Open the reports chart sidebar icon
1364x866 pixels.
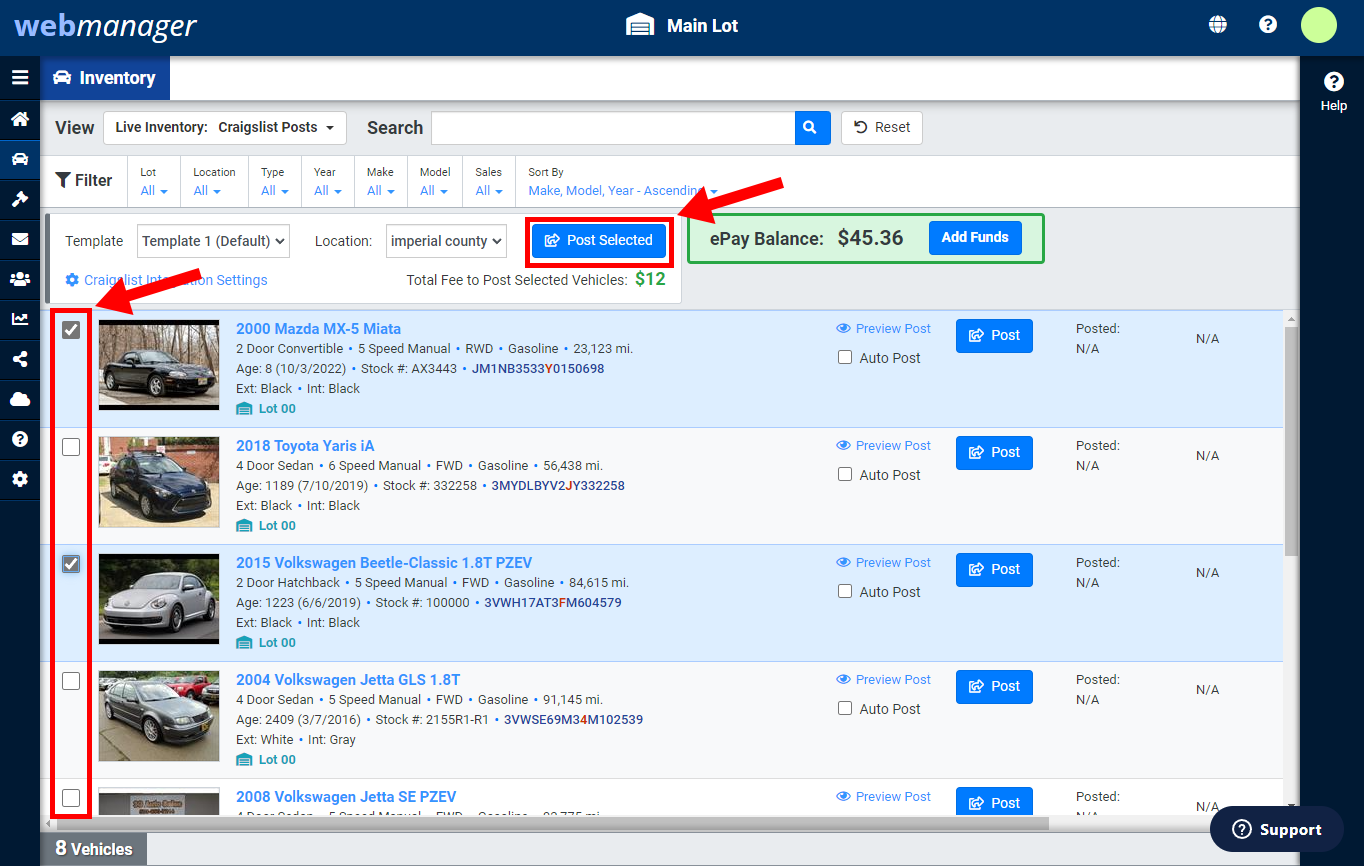click(x=19, y=319)
